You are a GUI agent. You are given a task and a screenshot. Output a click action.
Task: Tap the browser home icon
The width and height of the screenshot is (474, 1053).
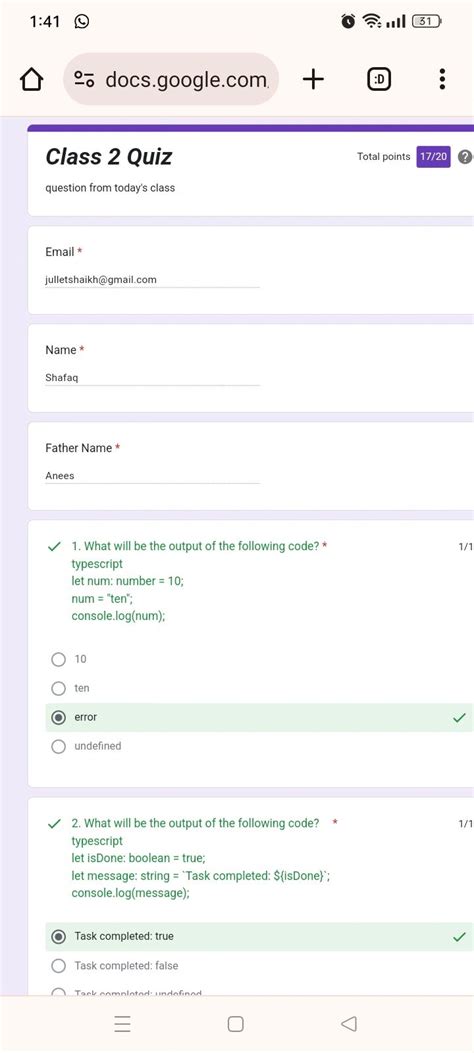pos(32,80)
